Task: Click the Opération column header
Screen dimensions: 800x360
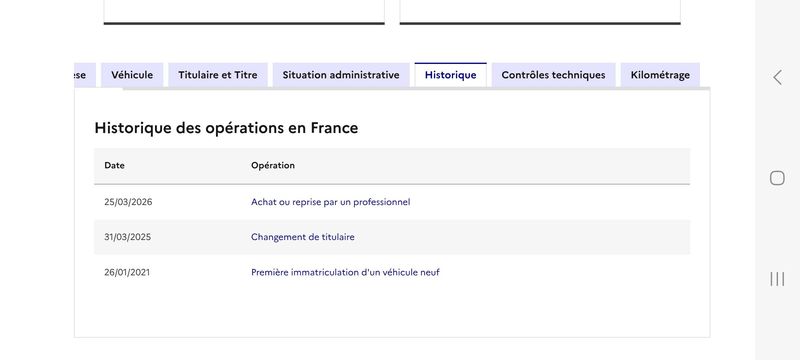Action: pos(273,165)
